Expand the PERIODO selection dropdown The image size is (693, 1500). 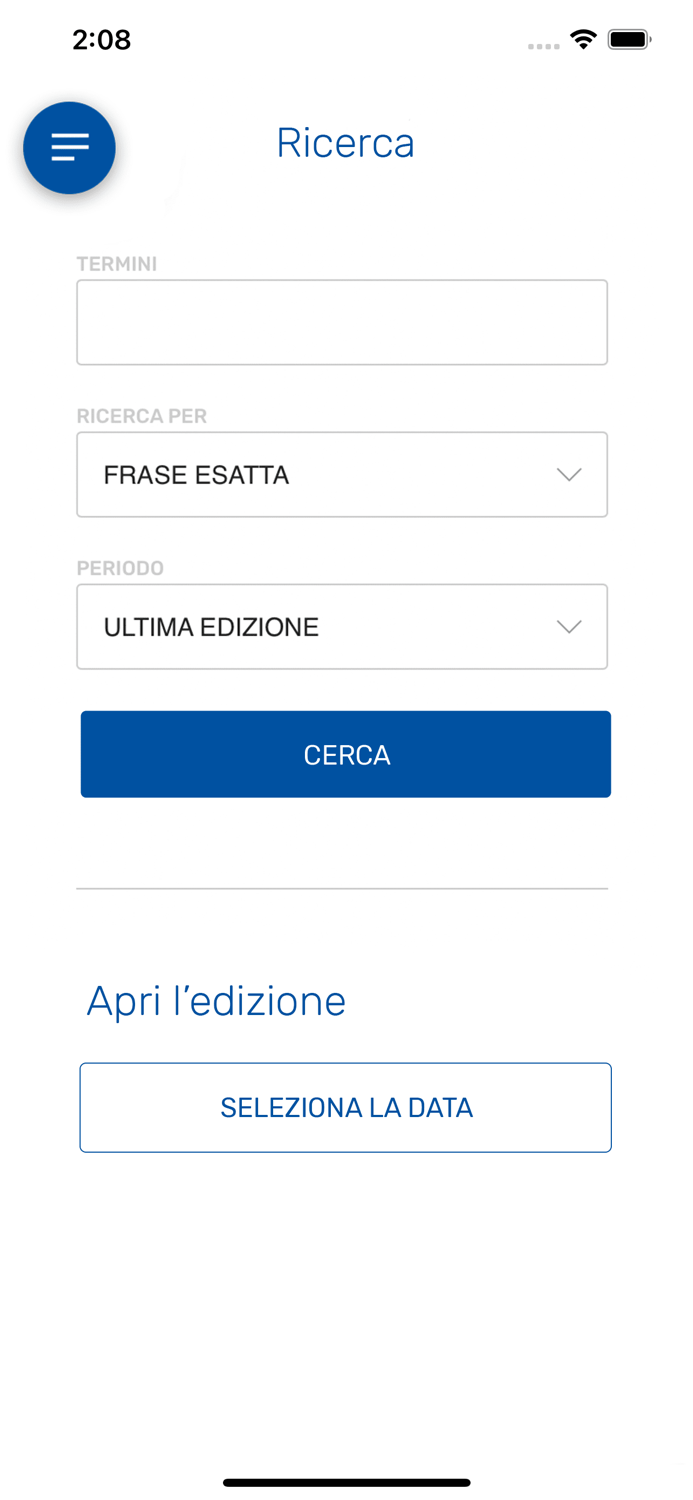pyautogui.click(x=342, y=626)
